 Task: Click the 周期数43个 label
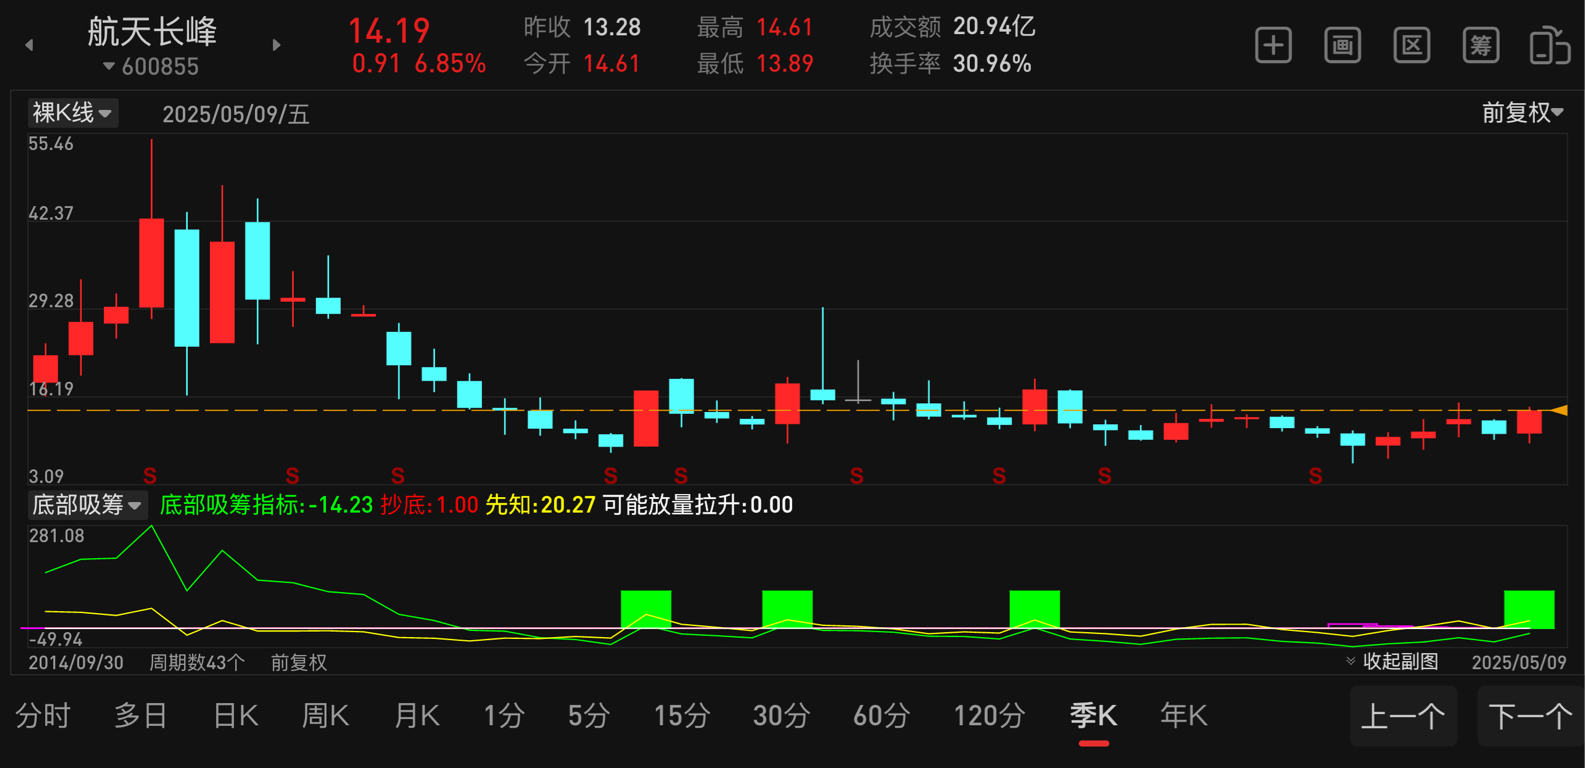(197, 662)
